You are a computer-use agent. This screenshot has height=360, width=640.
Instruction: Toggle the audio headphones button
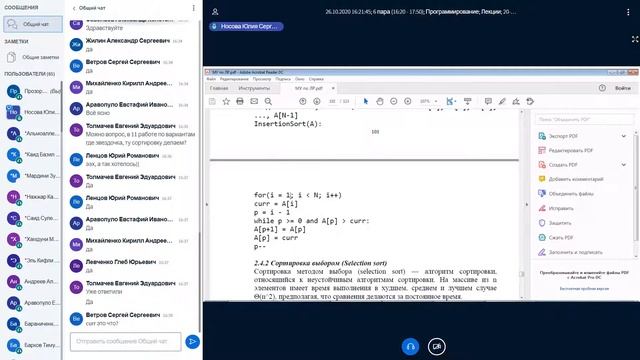coord(410,347)
